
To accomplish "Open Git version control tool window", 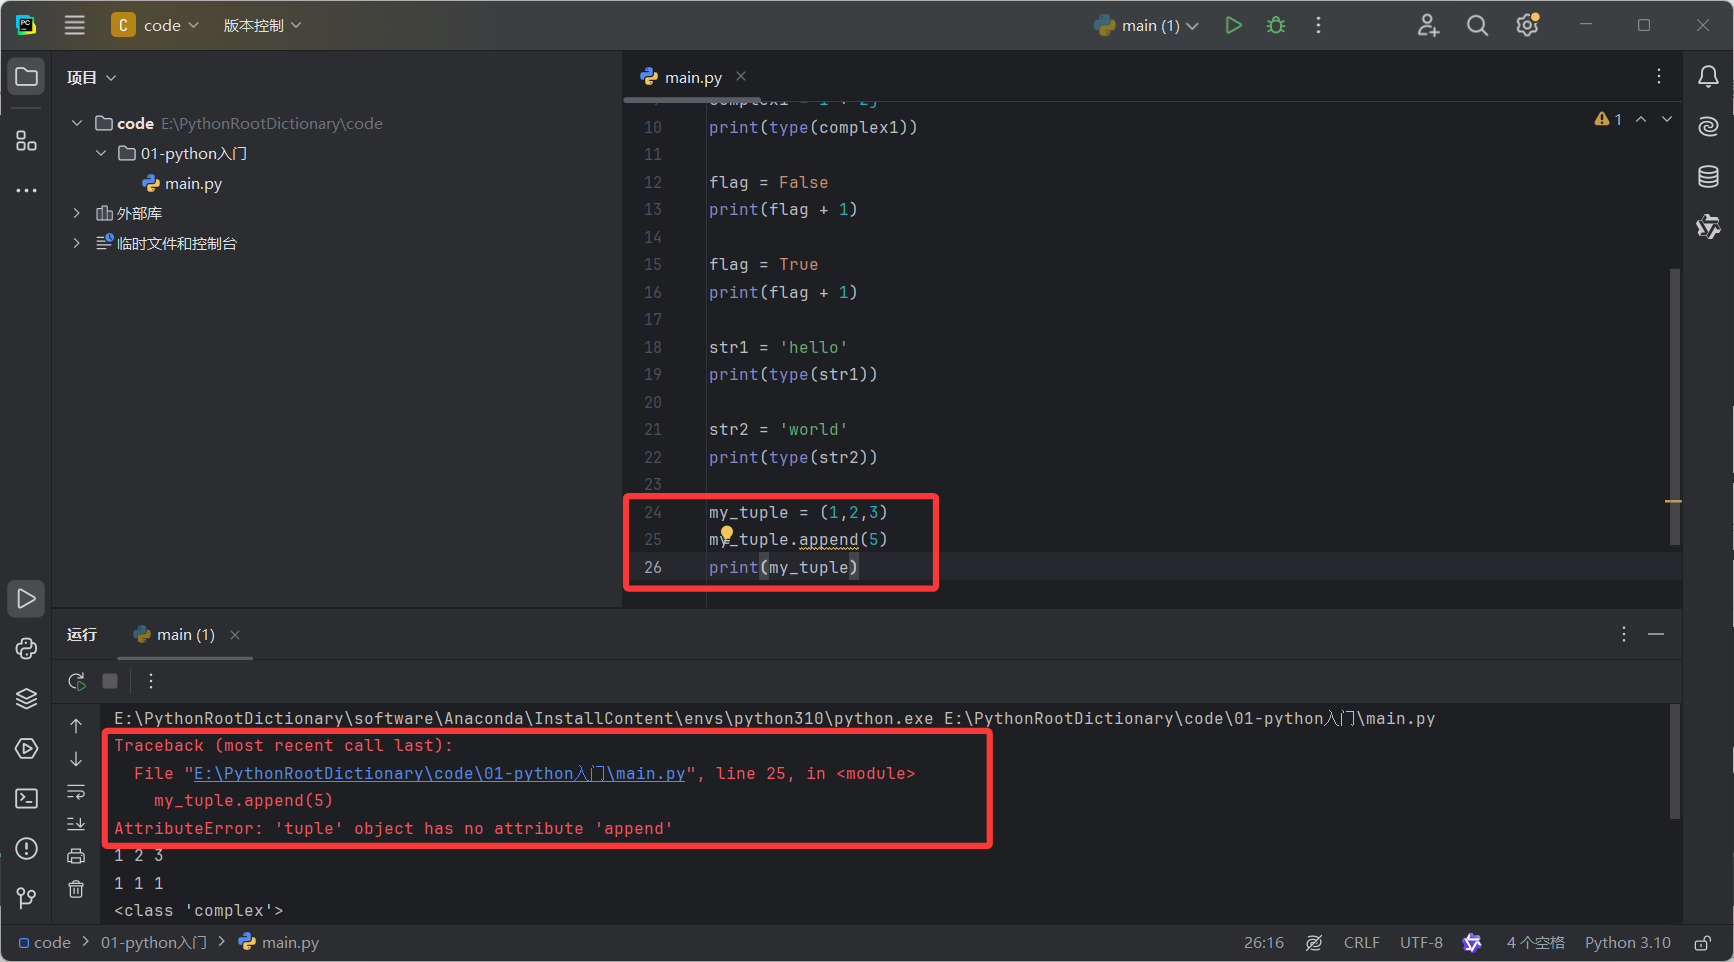I will (x=27, y=898).
